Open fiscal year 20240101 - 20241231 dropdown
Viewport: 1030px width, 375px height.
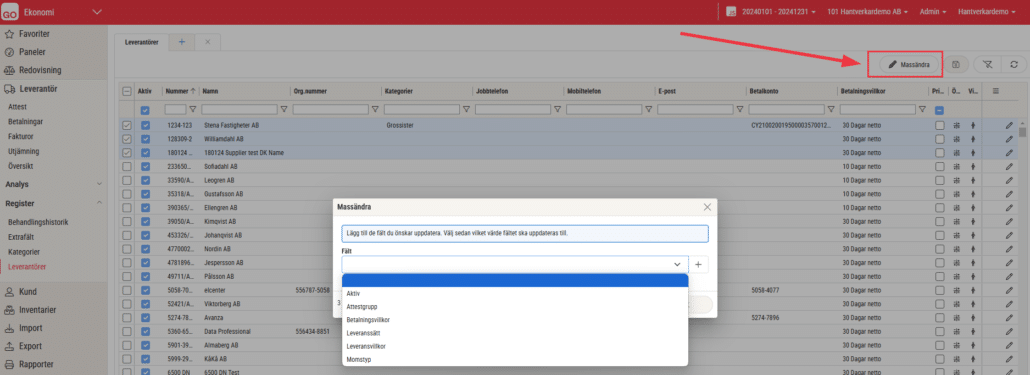coord(778,12)
